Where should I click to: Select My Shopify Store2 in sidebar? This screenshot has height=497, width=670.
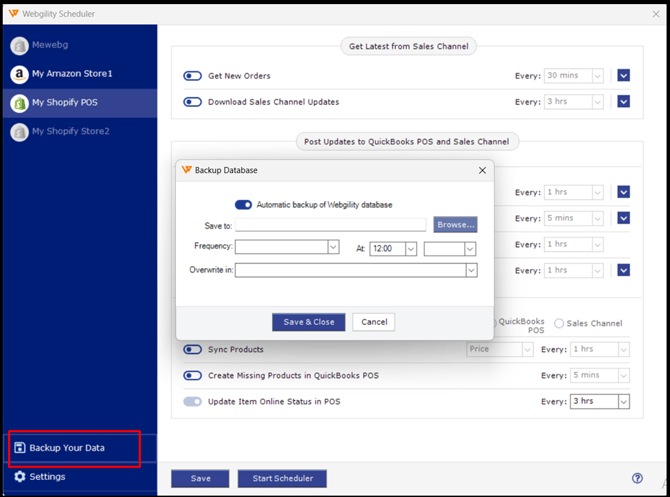[70, 131]
